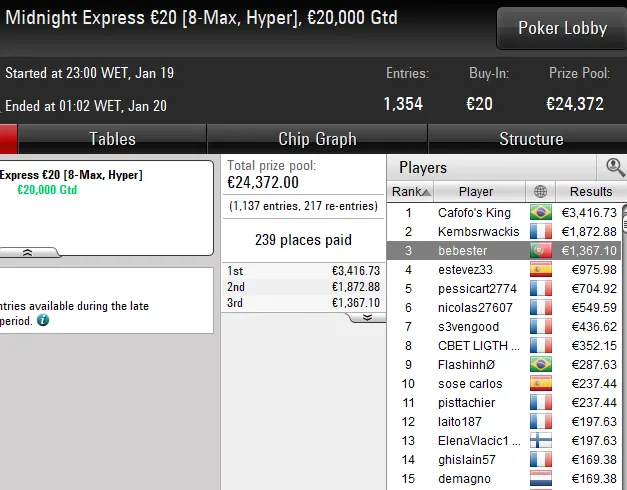Click the info icon beside late period text

43,320
